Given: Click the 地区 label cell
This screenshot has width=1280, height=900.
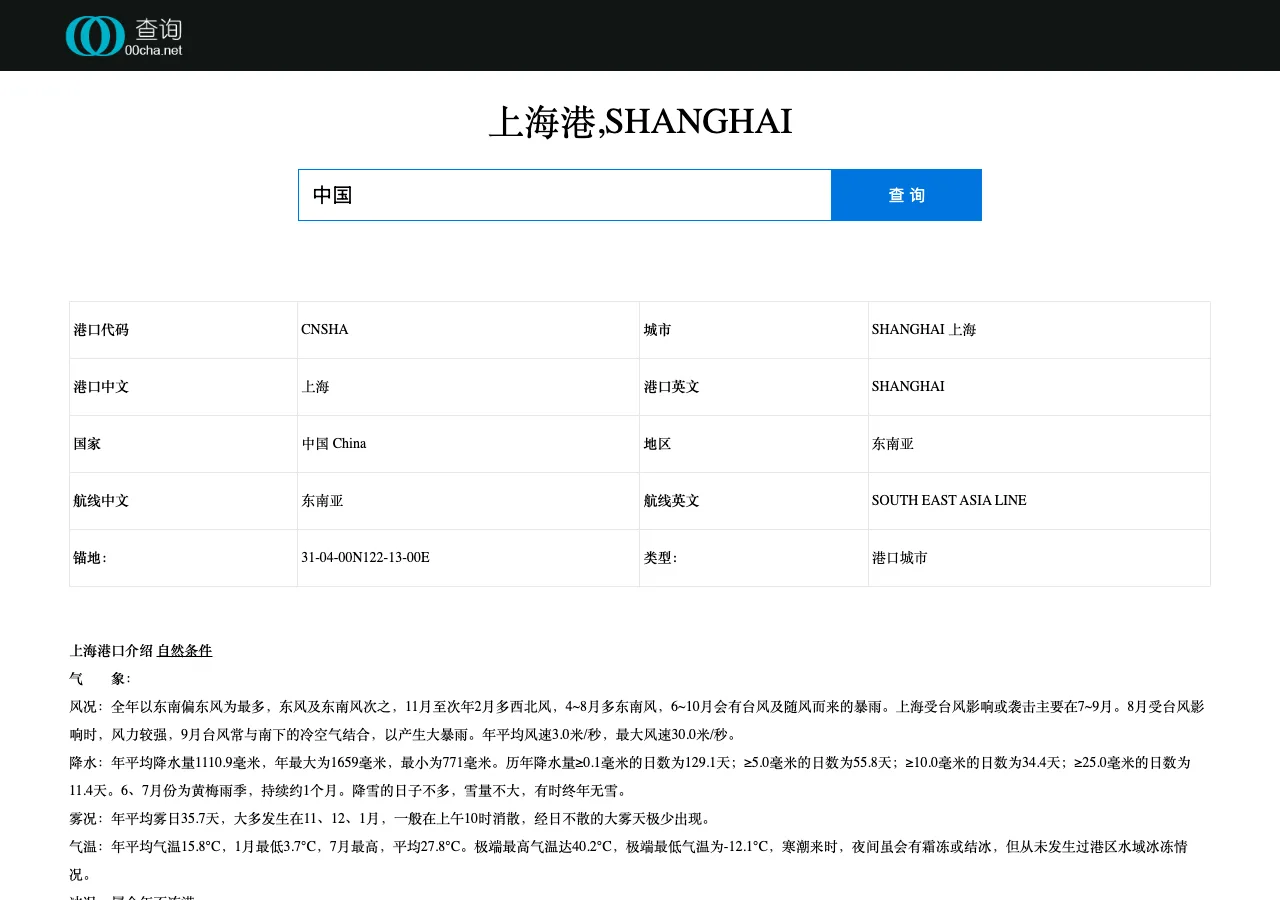Looking at the screenshot, I should coord(754,444).
